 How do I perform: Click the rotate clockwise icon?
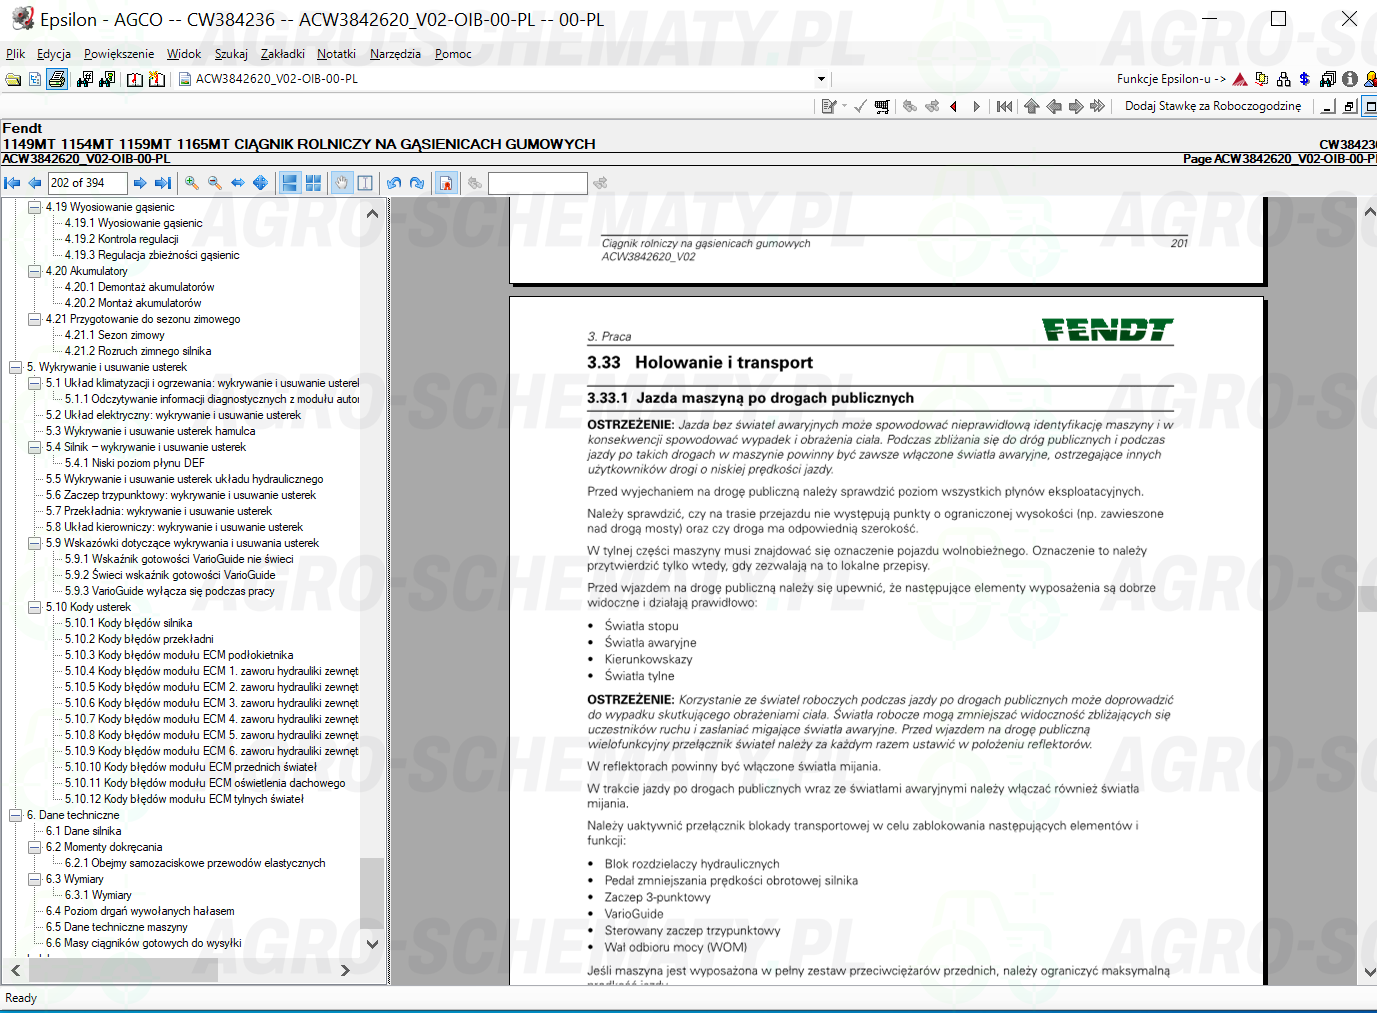coord(417,183)
